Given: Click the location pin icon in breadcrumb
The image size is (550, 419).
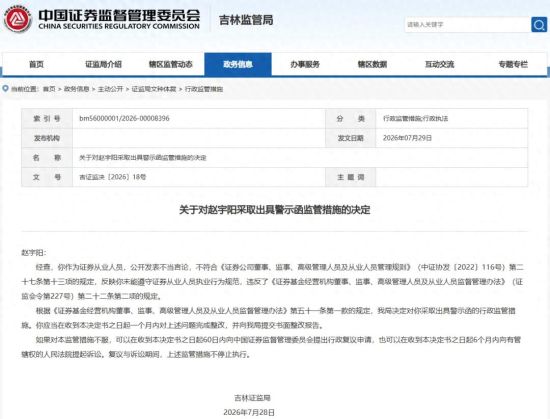Looking at the screenshot, I should point(5,89).
